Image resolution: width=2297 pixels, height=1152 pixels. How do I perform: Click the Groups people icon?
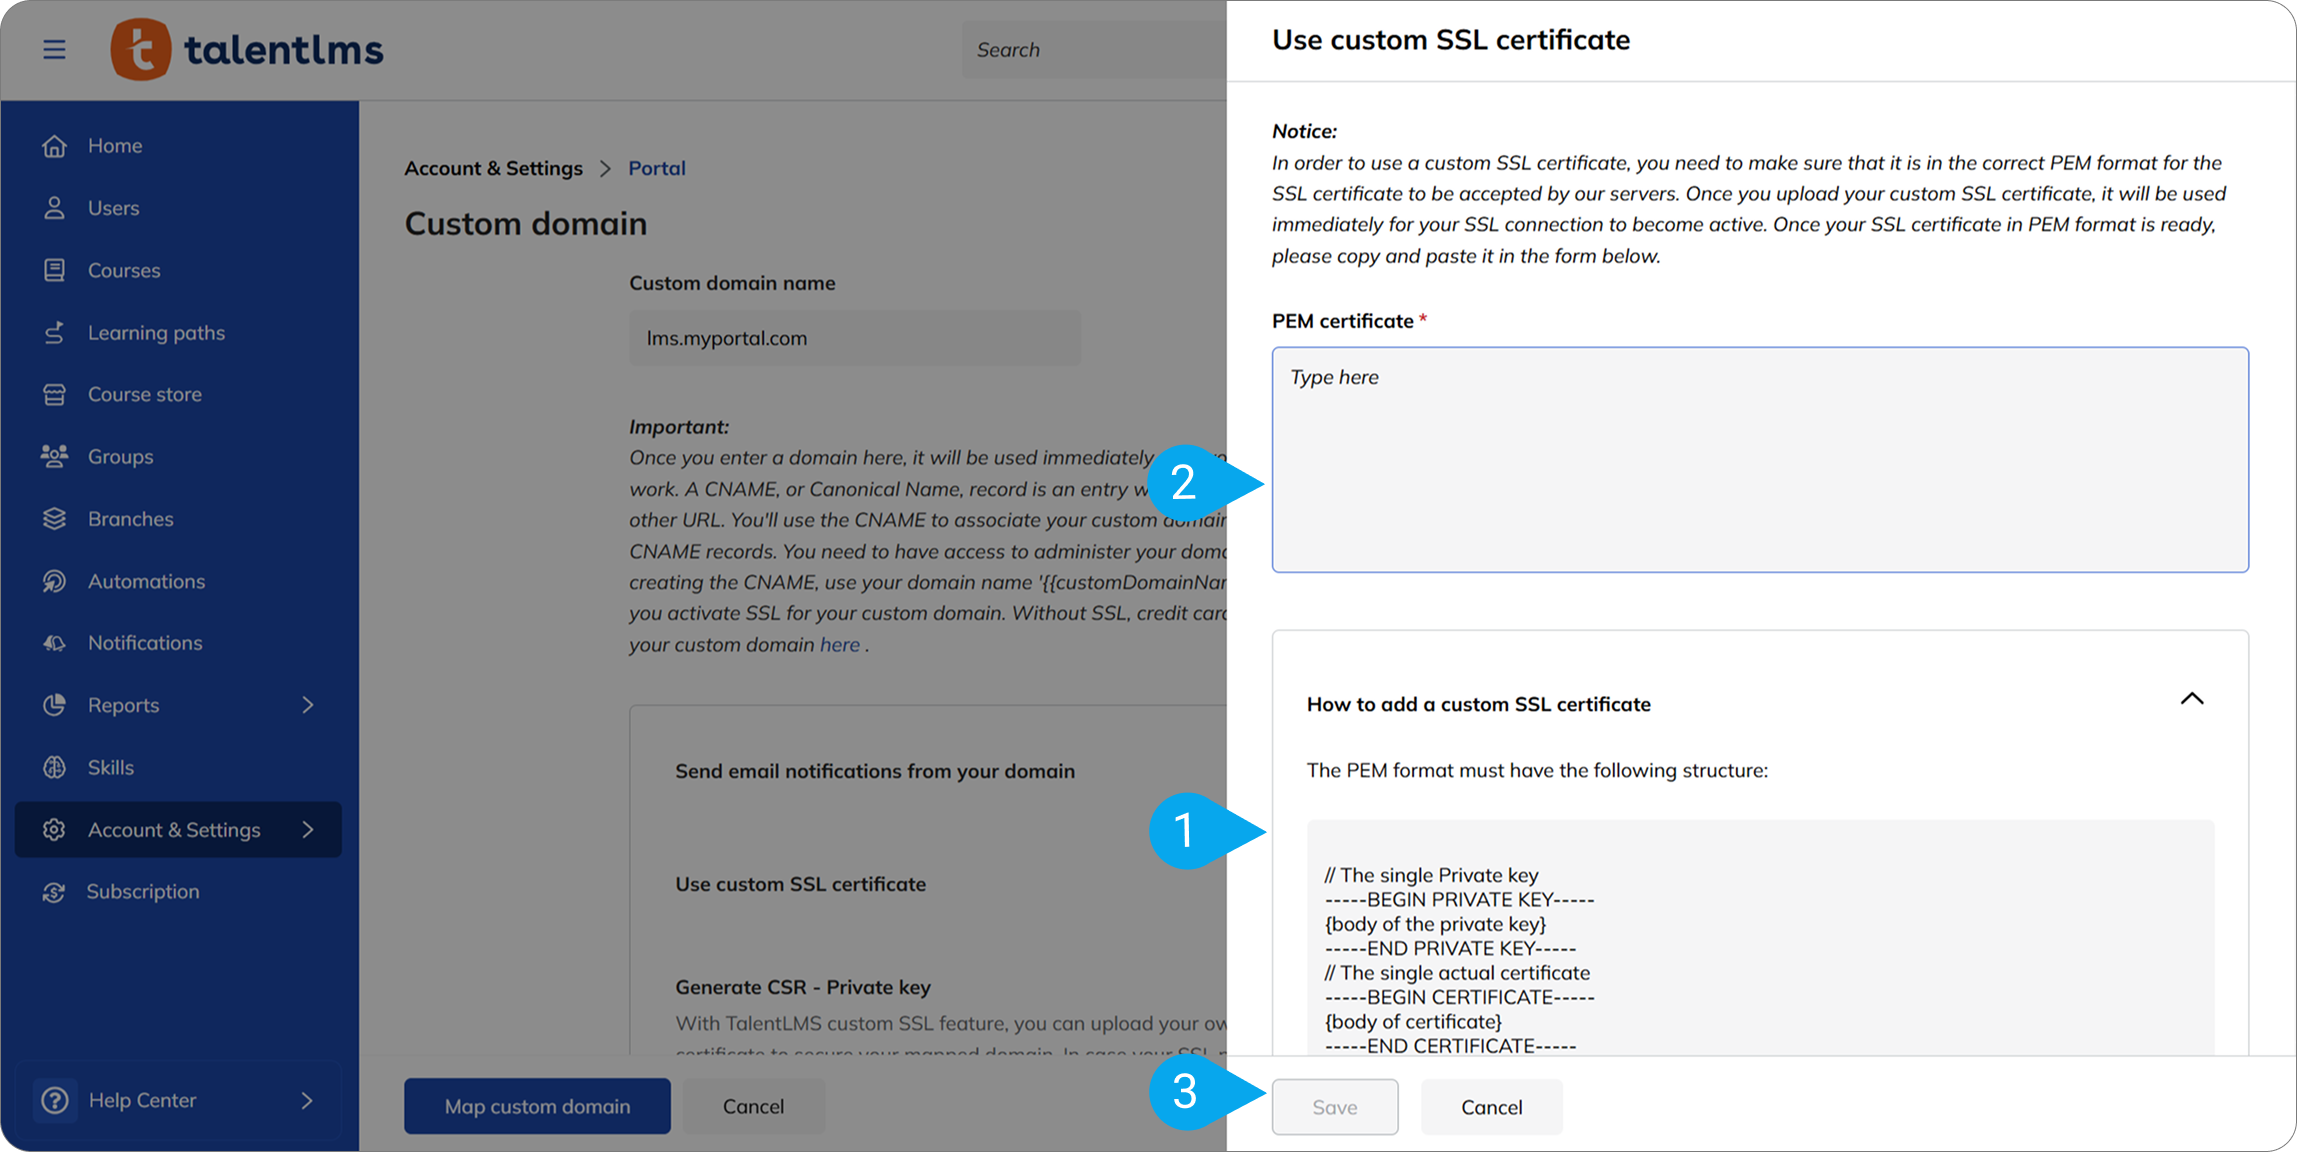(54, 456)
